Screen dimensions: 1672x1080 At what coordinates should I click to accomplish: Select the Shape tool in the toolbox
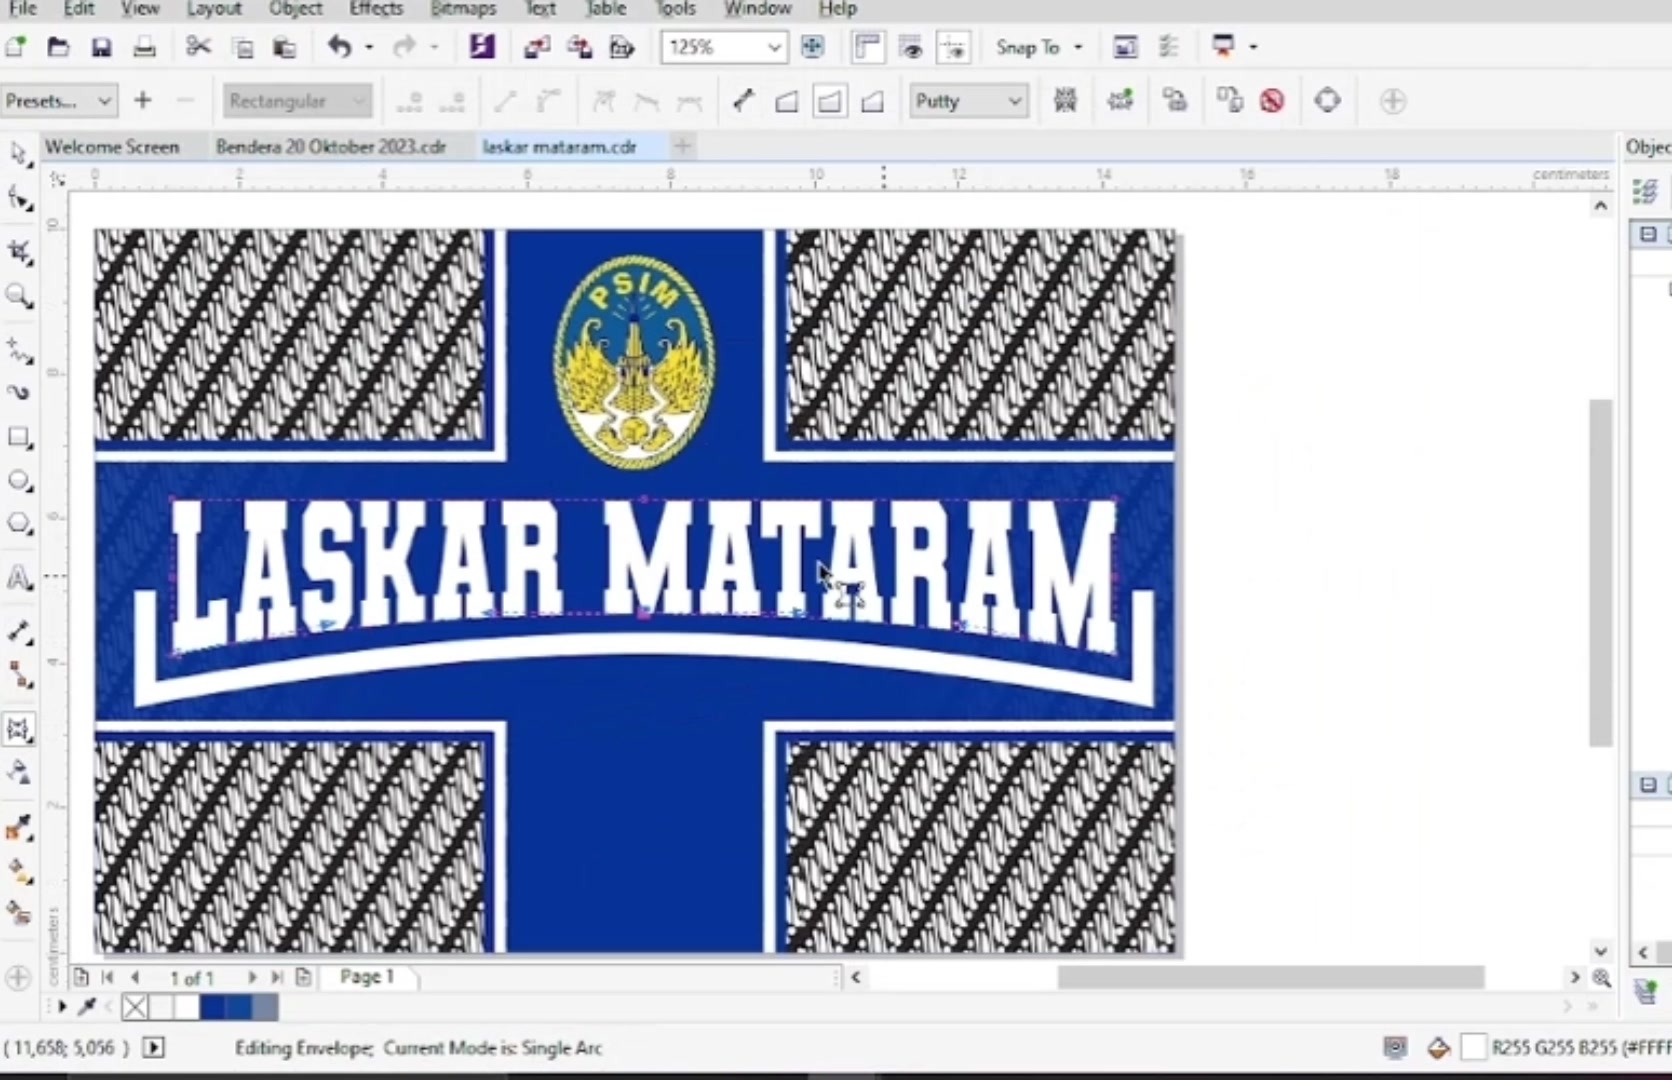[x=19, y=199]
